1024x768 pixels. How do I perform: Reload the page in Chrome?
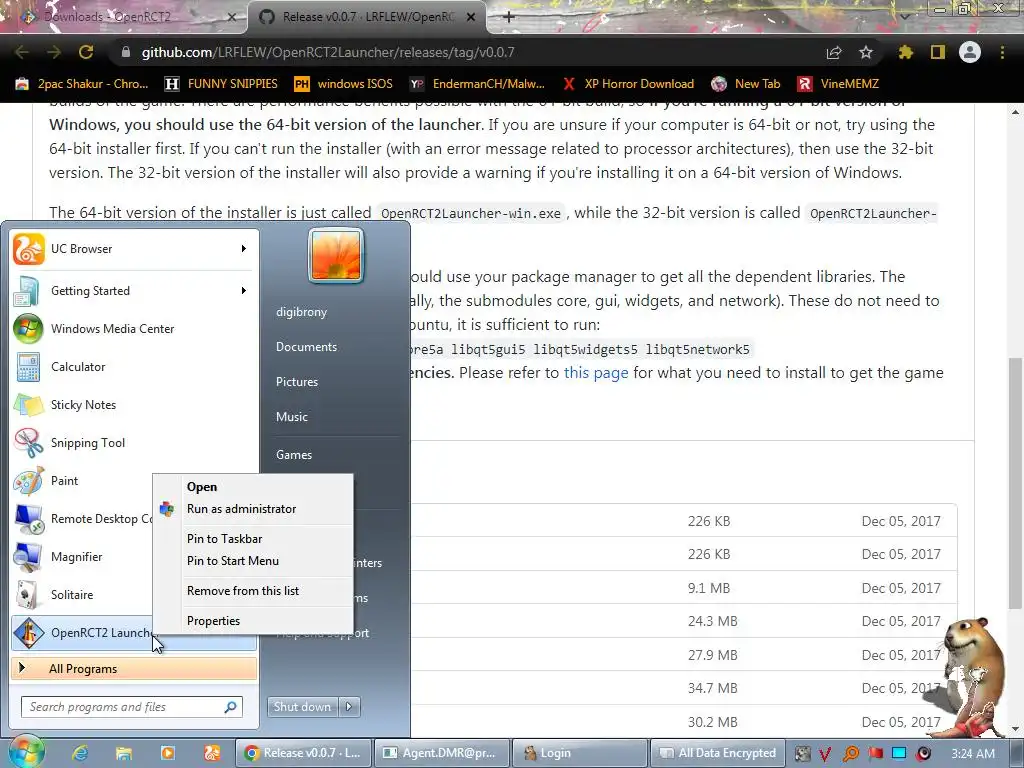pos(86,52)
